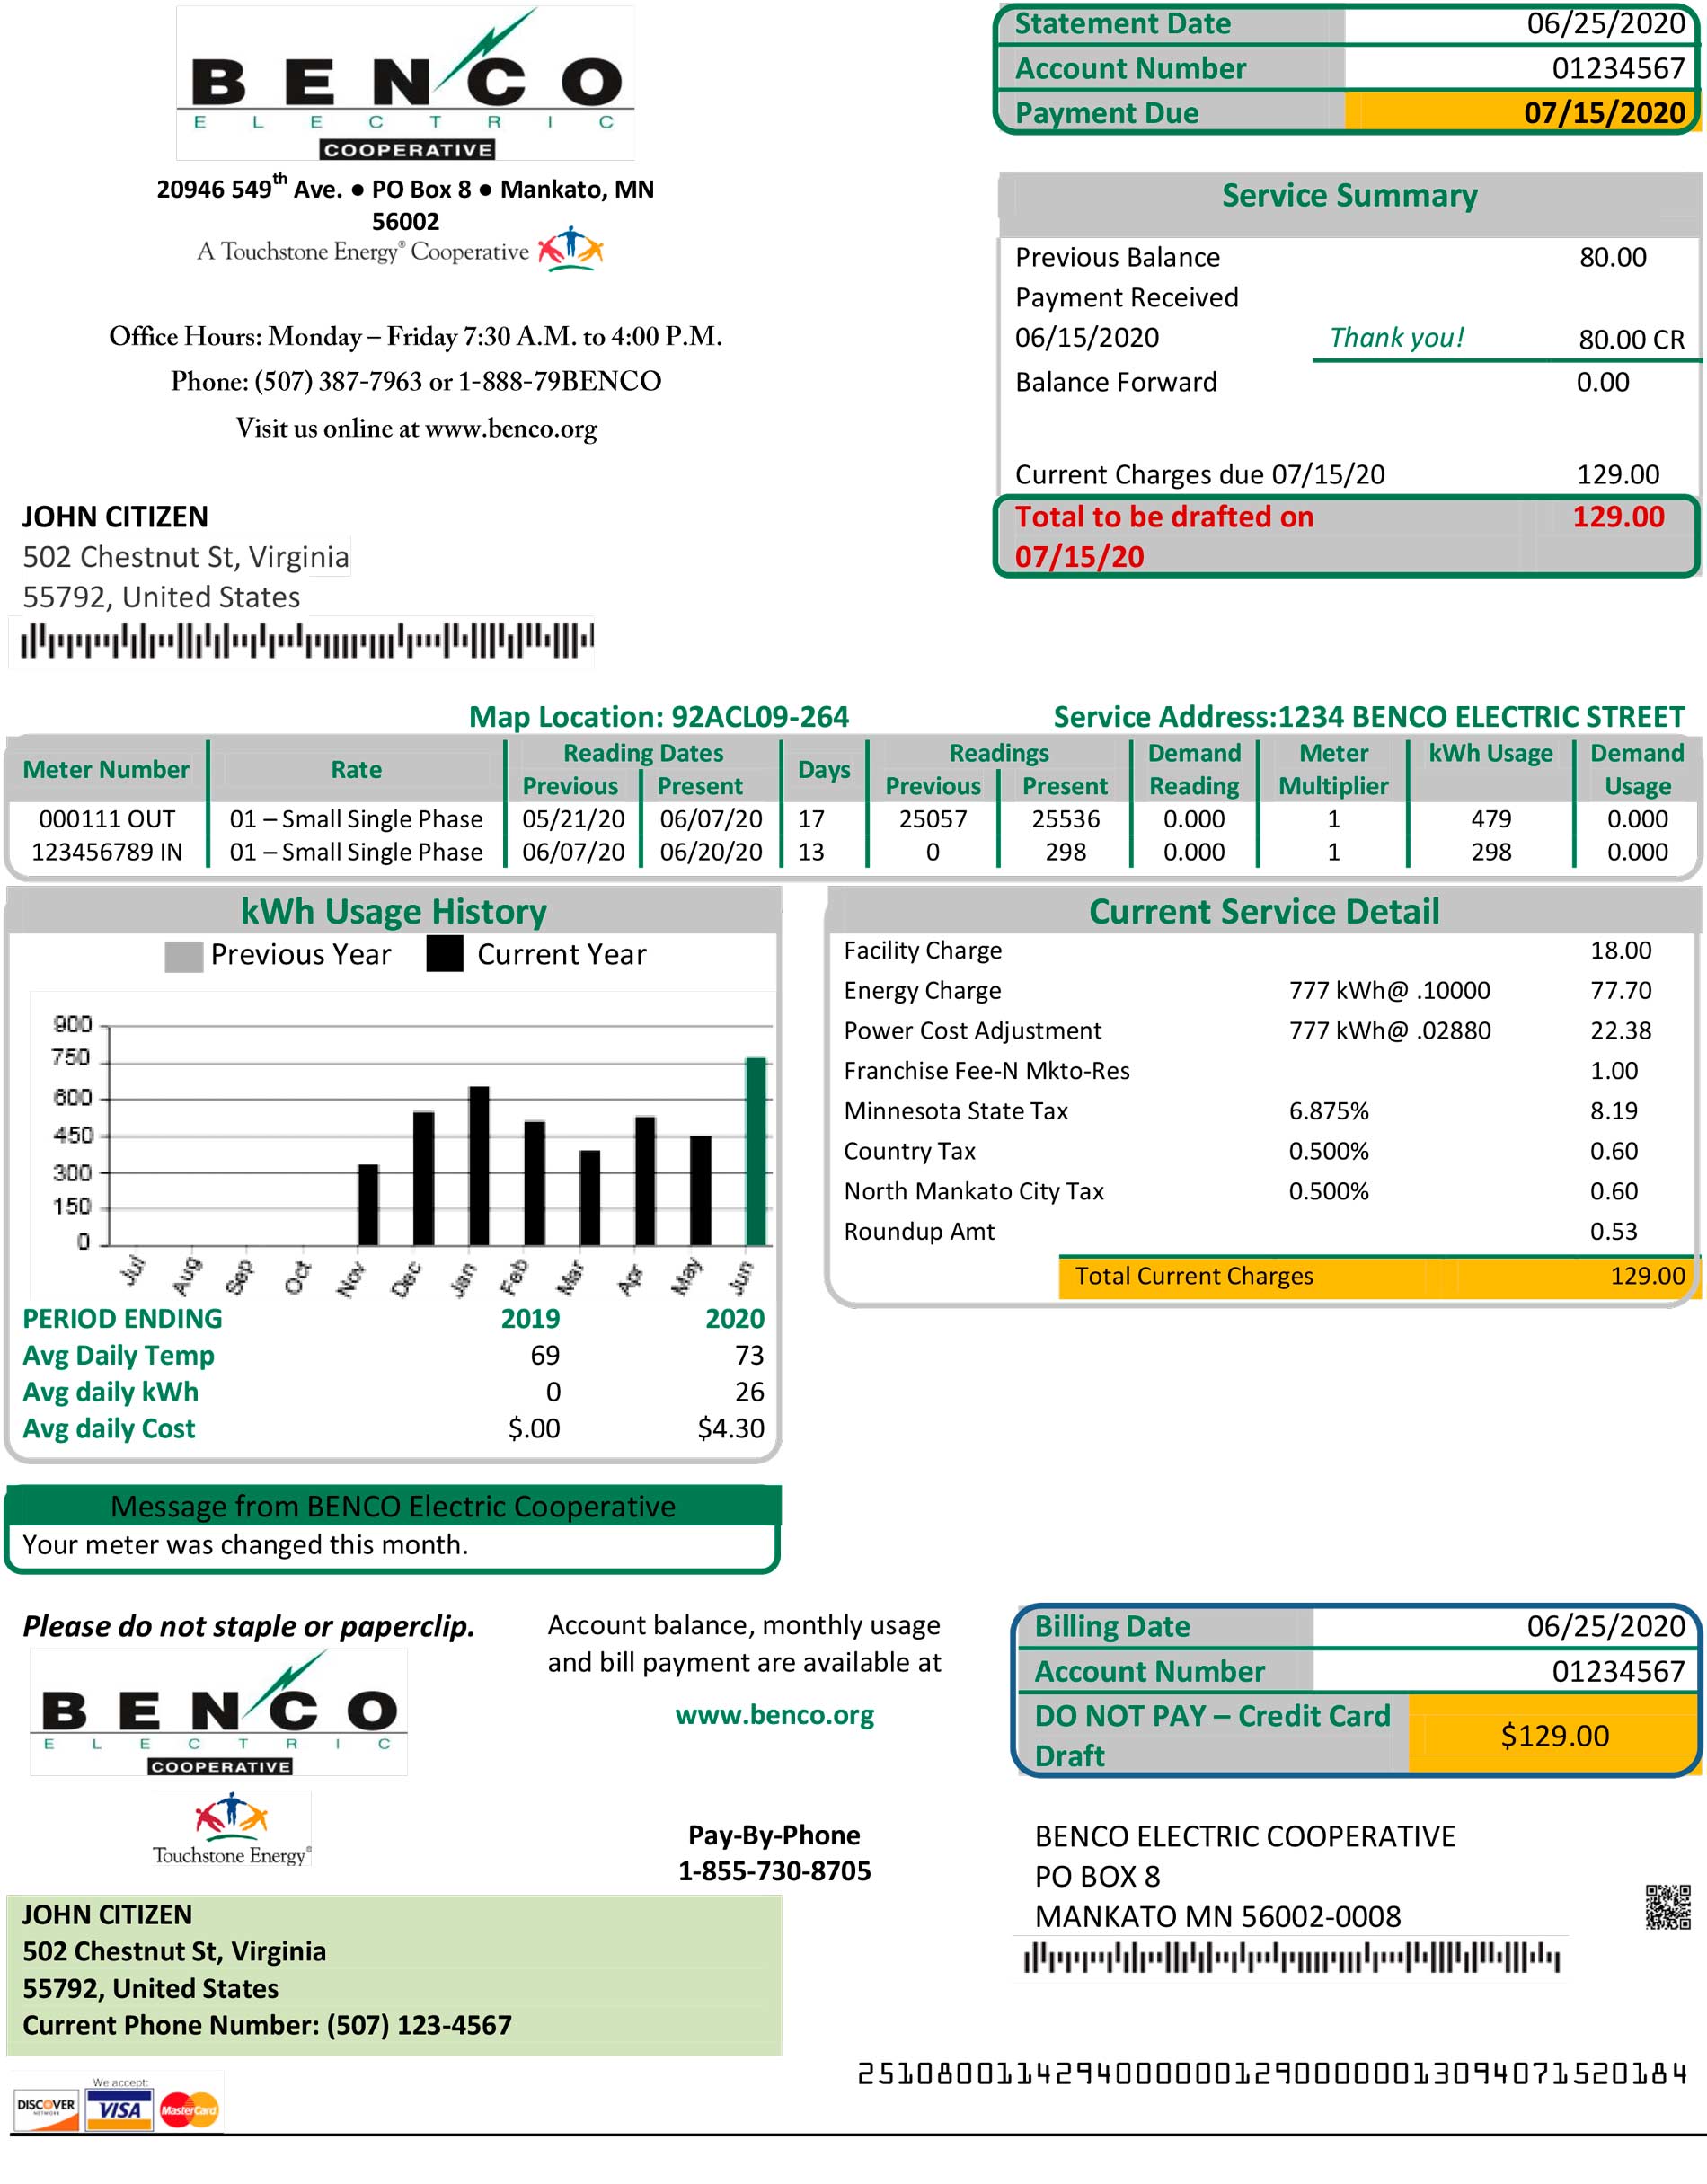Click the Touchstone Energy figures icon in header
This screenshot has width=1707, height=2184.
tap(570, 249)
